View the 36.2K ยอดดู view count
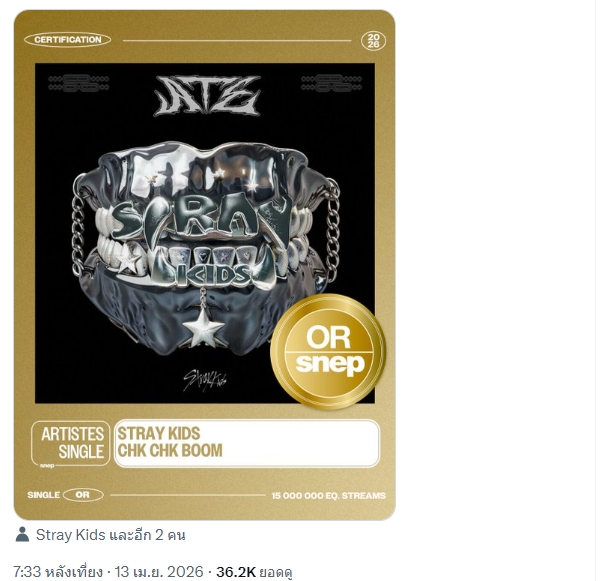This screenshot has height=581, width=607. [254, 572]
